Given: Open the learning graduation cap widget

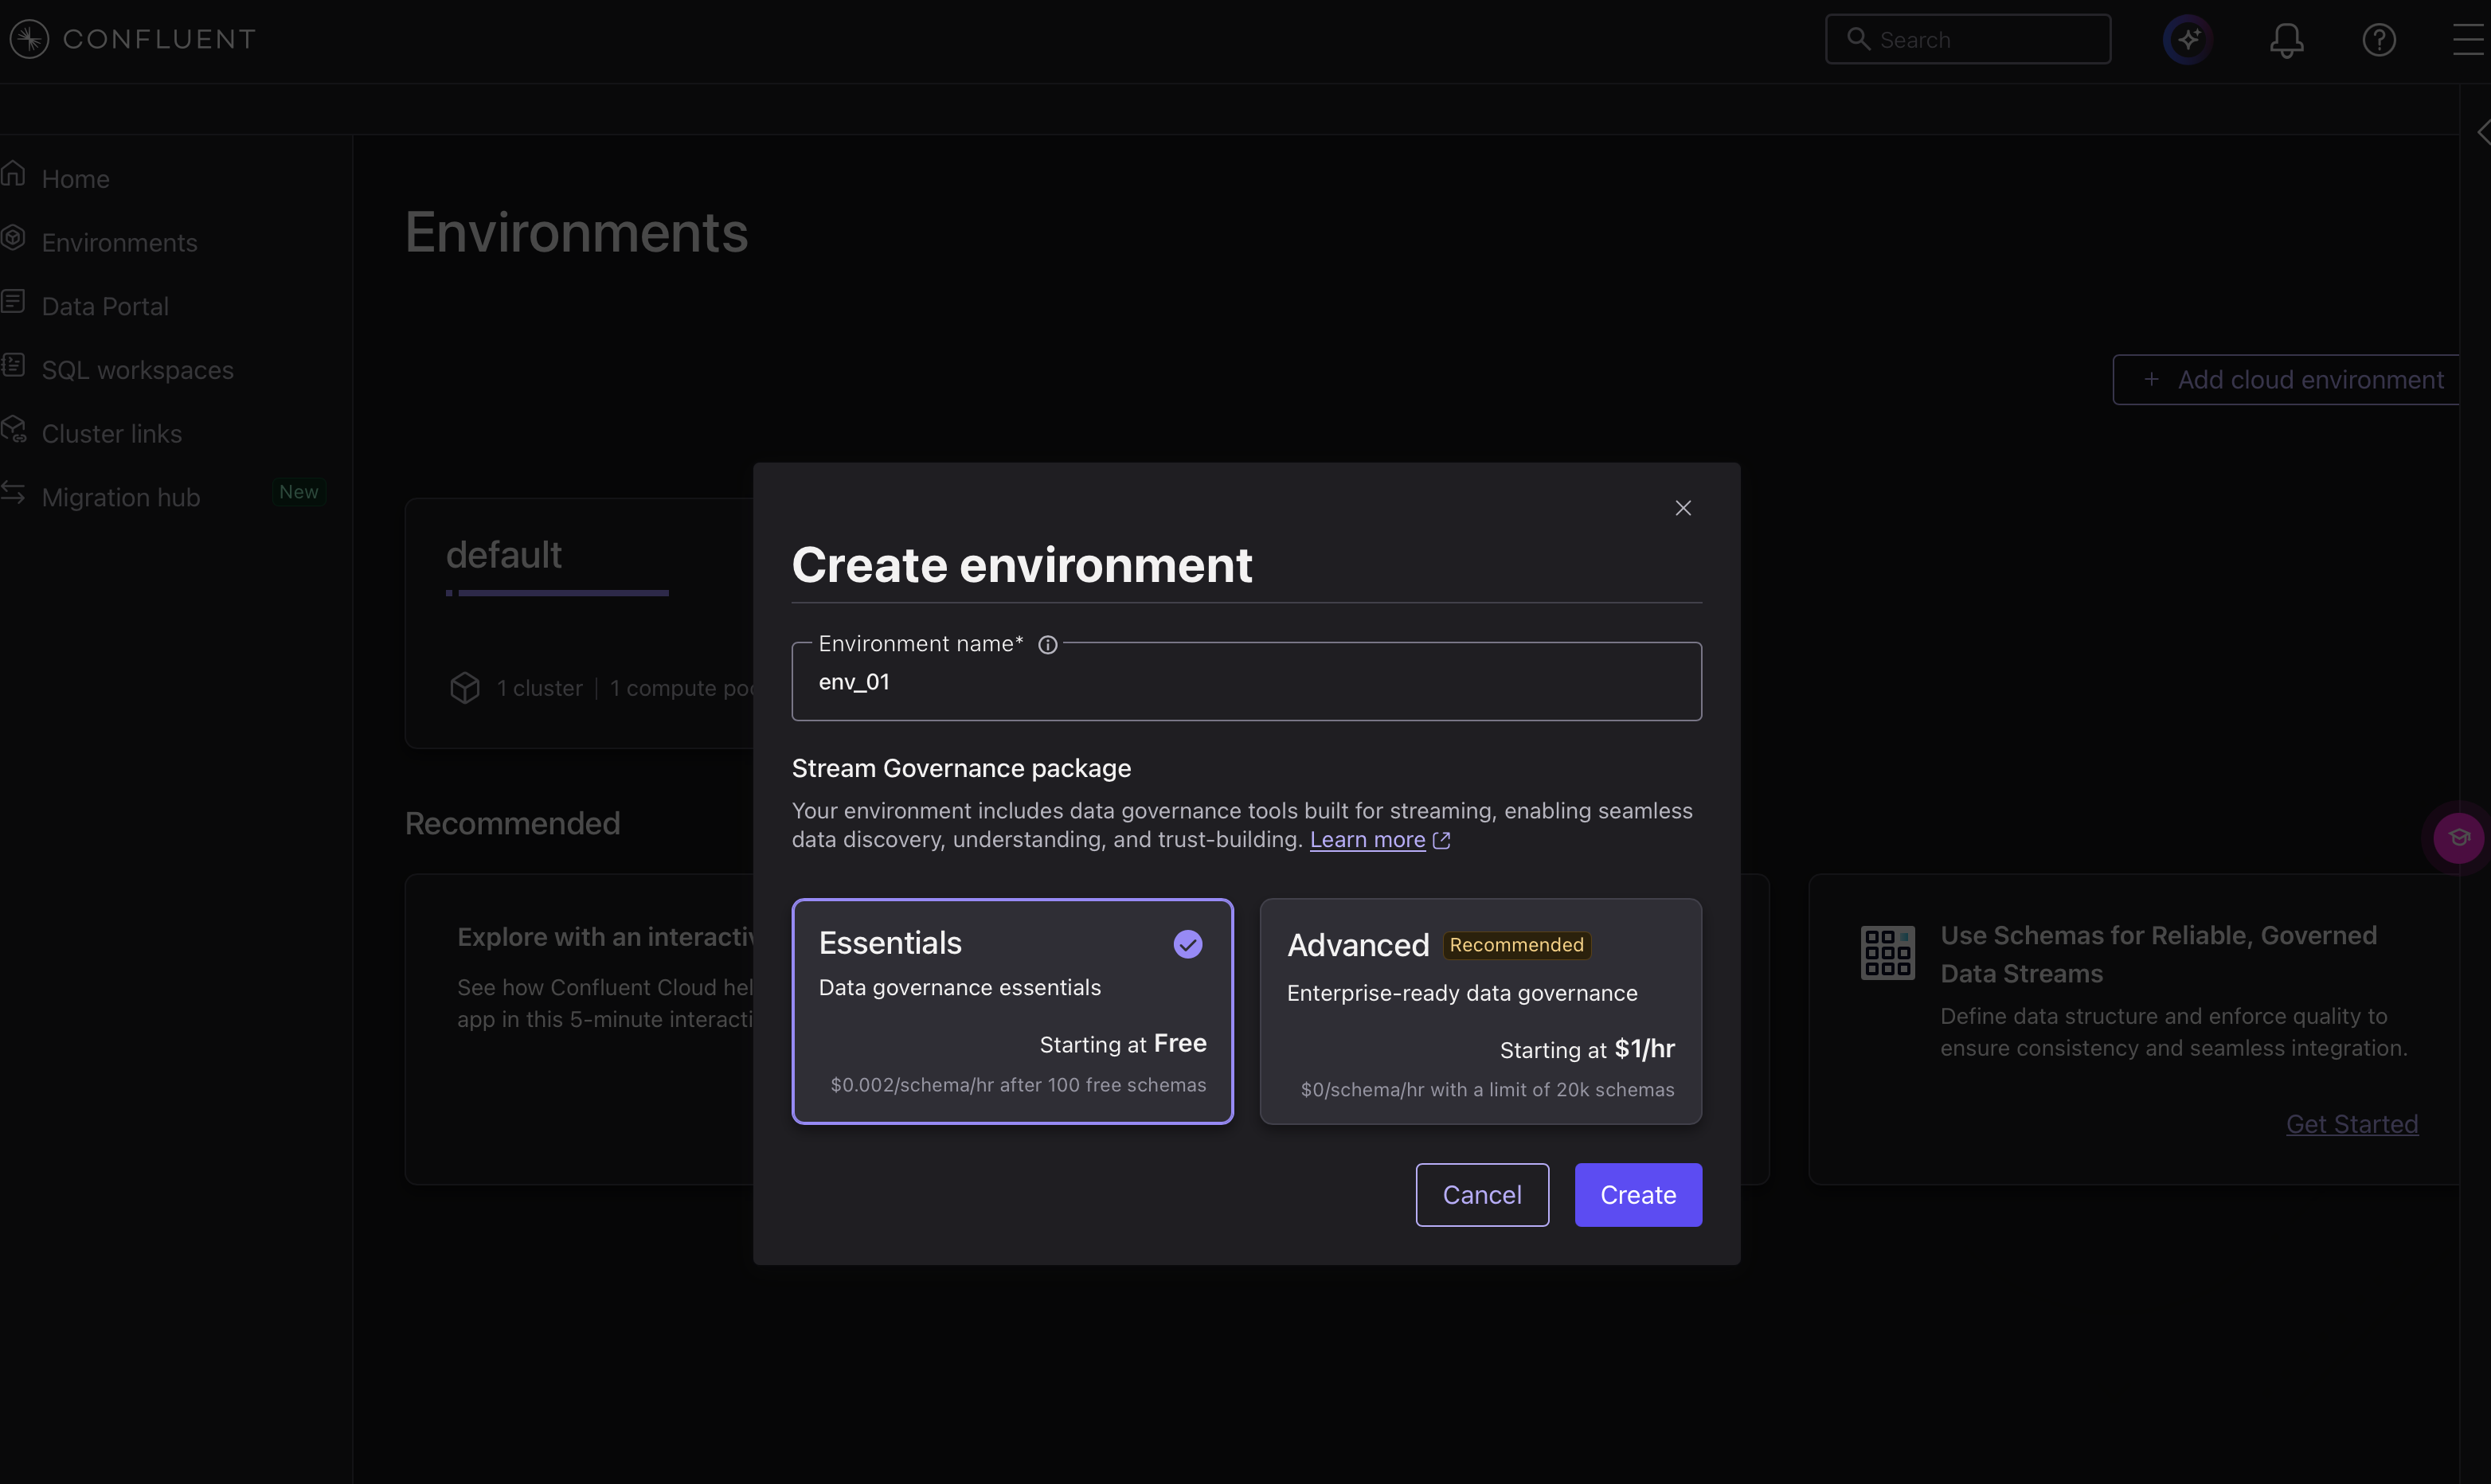Looking at the screenshot, I should pos(2459,838).
